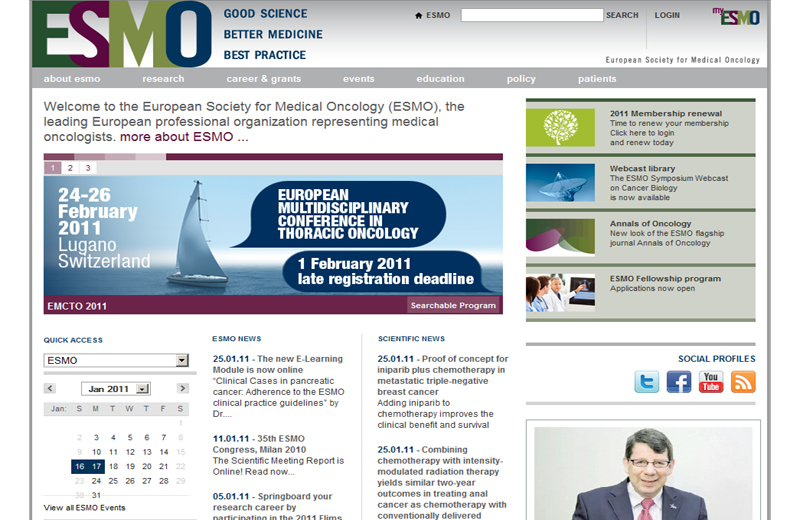Select January 28 in calendar
Screen dimensions: 800x520
[x=164, y=481]
